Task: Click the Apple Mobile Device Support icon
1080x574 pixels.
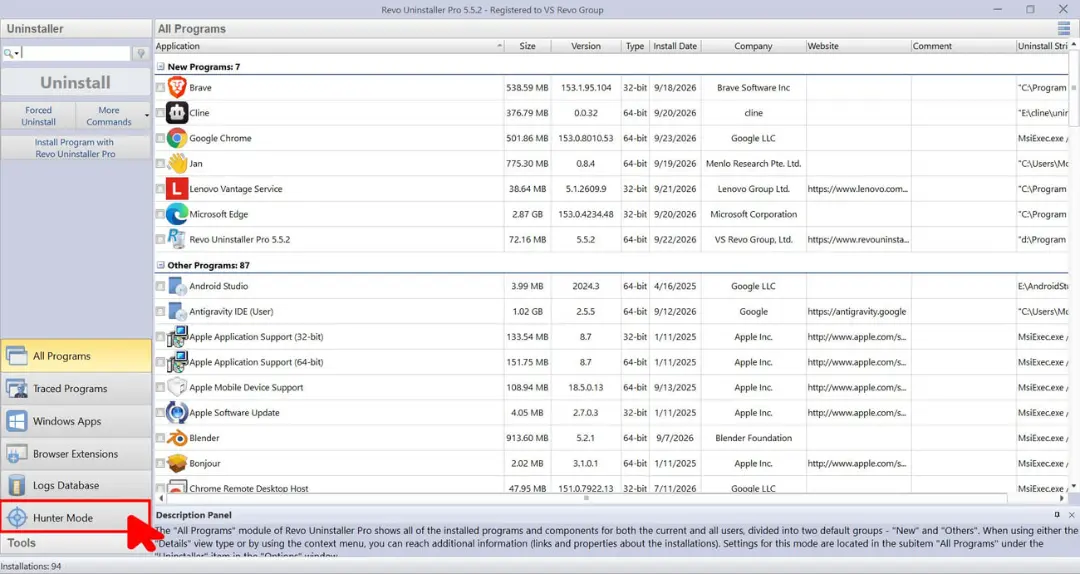Action: coord(177,387)
